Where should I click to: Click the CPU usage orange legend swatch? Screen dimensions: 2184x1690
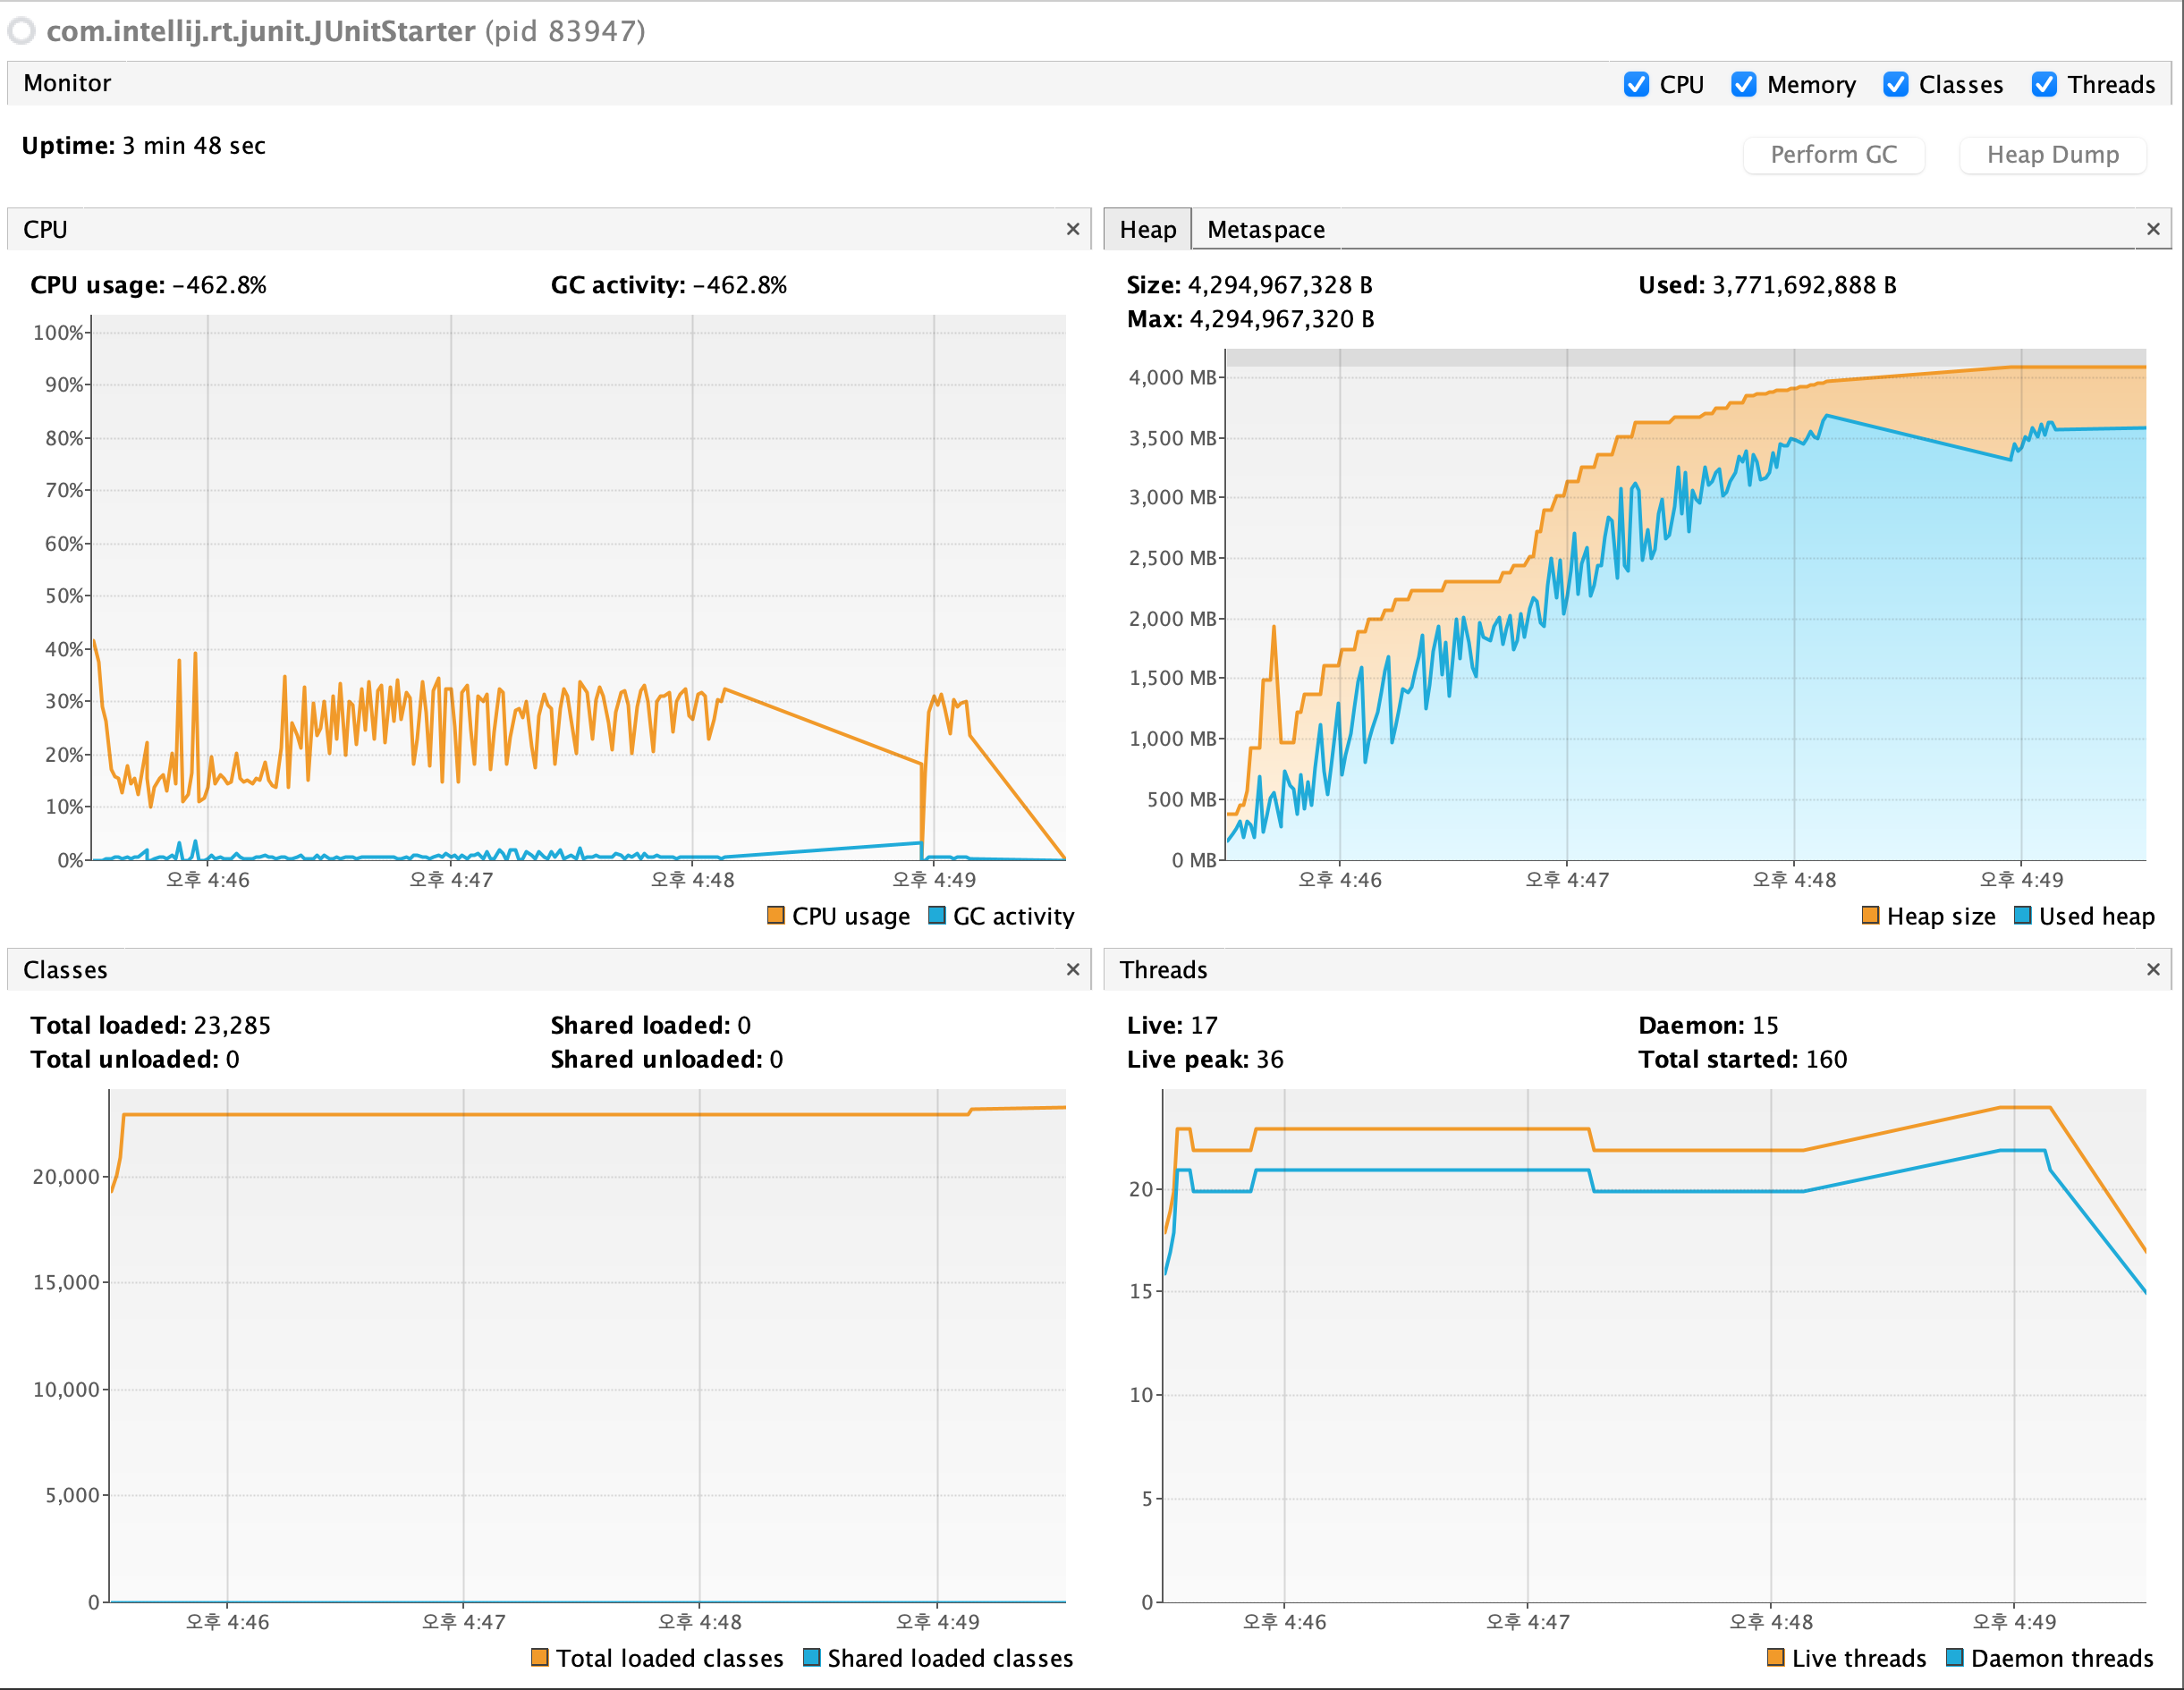coord(775,915)
